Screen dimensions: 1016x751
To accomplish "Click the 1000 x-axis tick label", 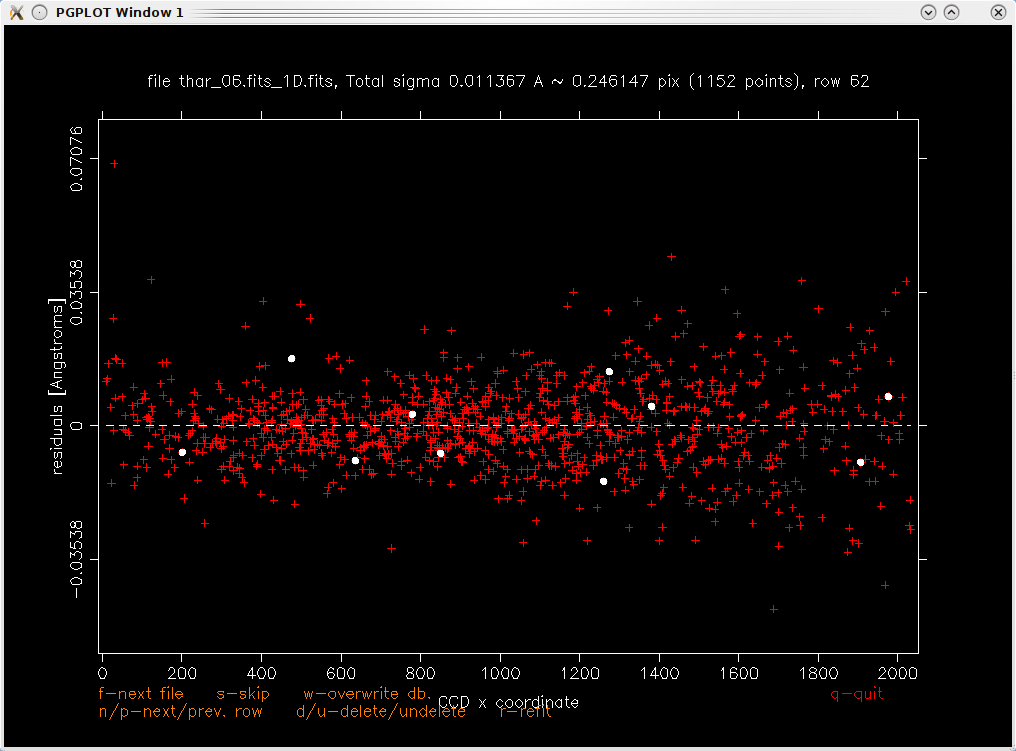I will click(x=500, y=673).
